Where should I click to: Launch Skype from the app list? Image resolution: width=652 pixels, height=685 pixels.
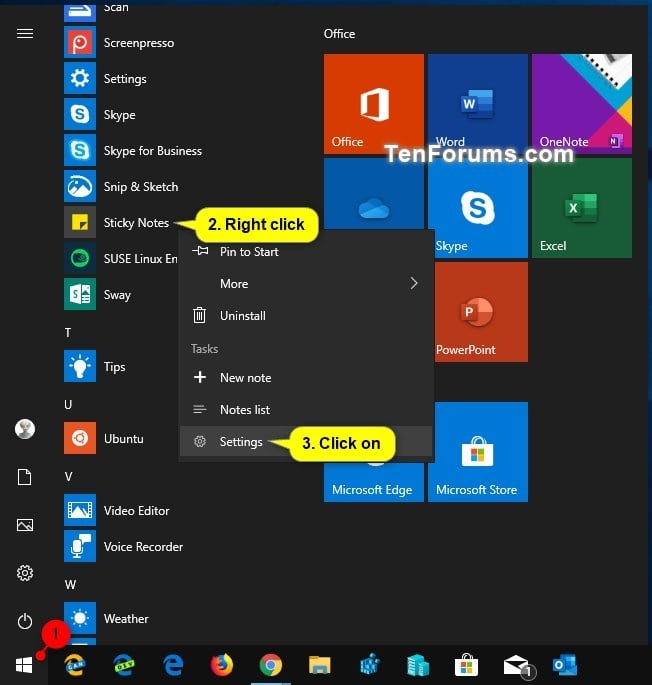(x=100, y=115)
